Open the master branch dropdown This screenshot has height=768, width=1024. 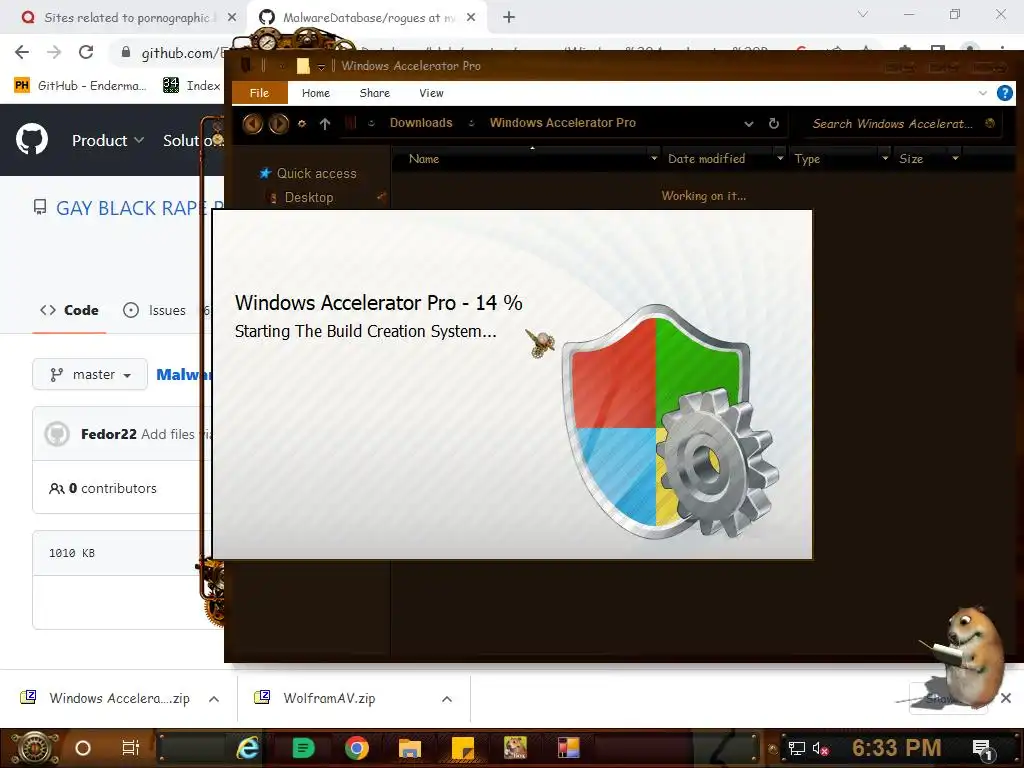click(x=90, y=375)
